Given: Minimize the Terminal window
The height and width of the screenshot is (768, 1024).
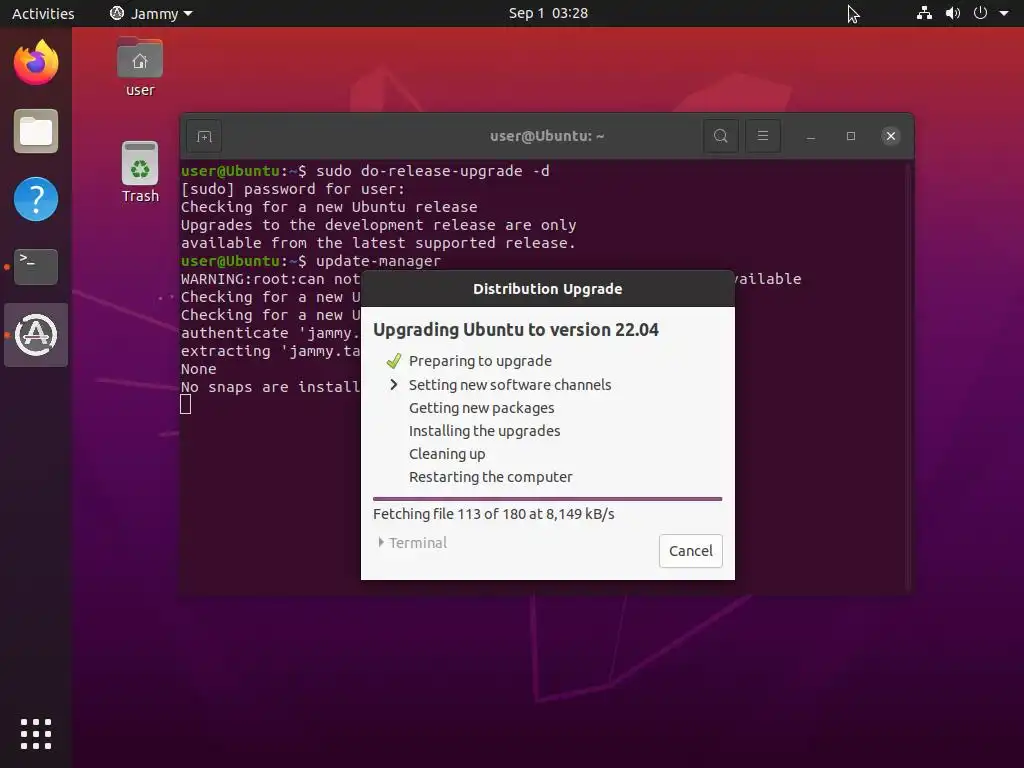Looking at the screenshot, I should point(810,136).
